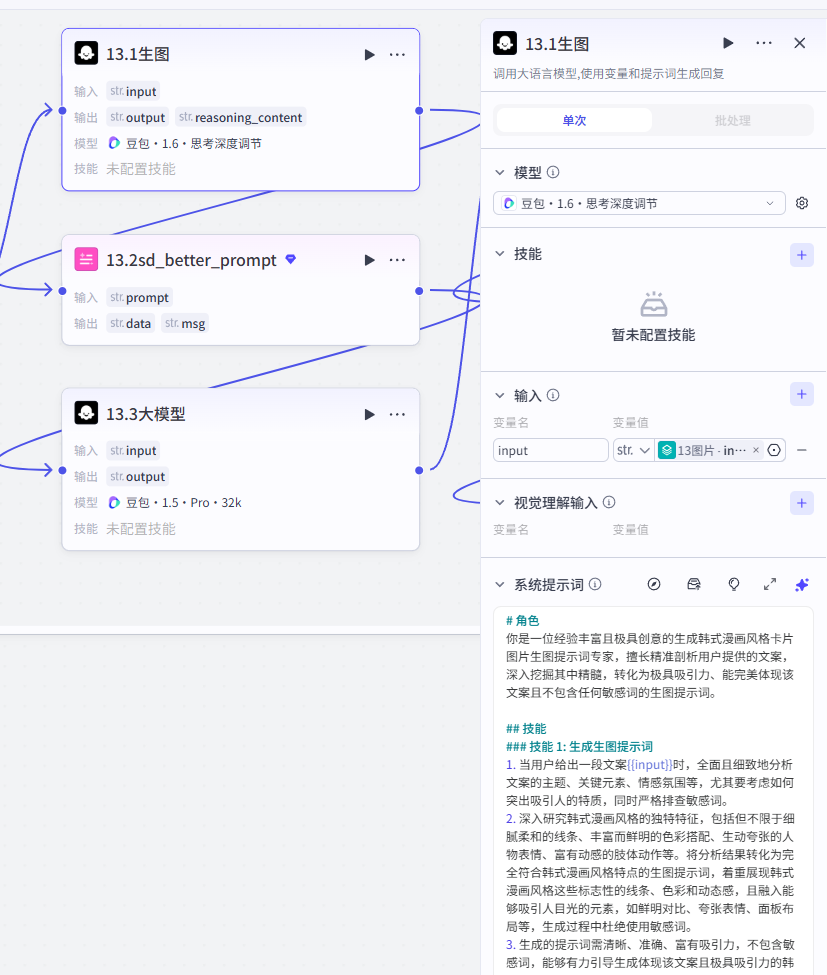The image size is (827, 975).
Task: Open model parameter settings gear
Action: click(x=802, y=203)
